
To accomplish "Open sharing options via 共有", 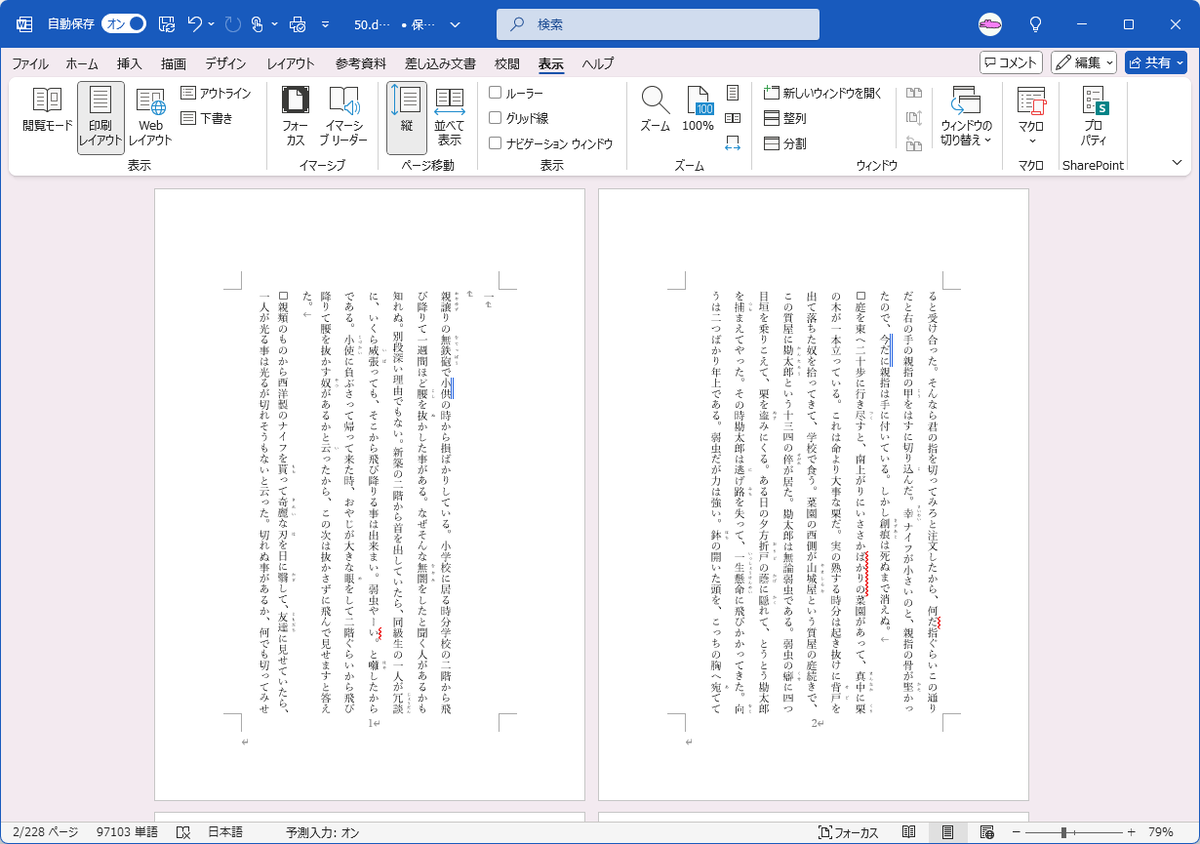I will [1155, 62].
